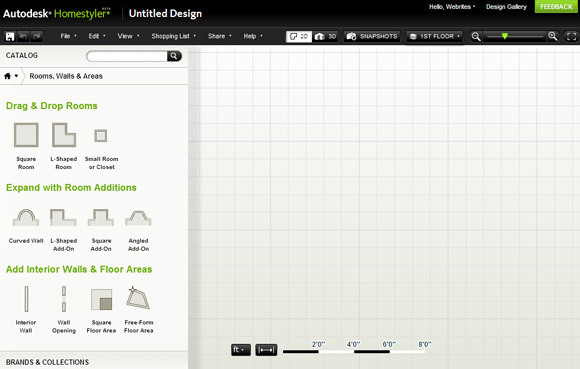580x369 pixels.
Task: Open the Help menu
Action: click(253, 36)
